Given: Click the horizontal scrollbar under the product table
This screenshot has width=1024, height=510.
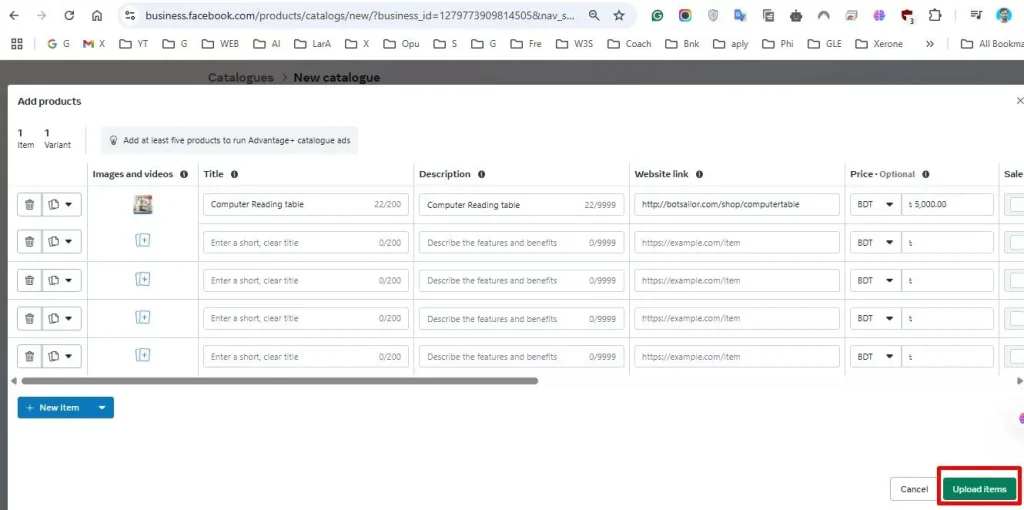Looking at the screenshot, I should click(280, 381).
